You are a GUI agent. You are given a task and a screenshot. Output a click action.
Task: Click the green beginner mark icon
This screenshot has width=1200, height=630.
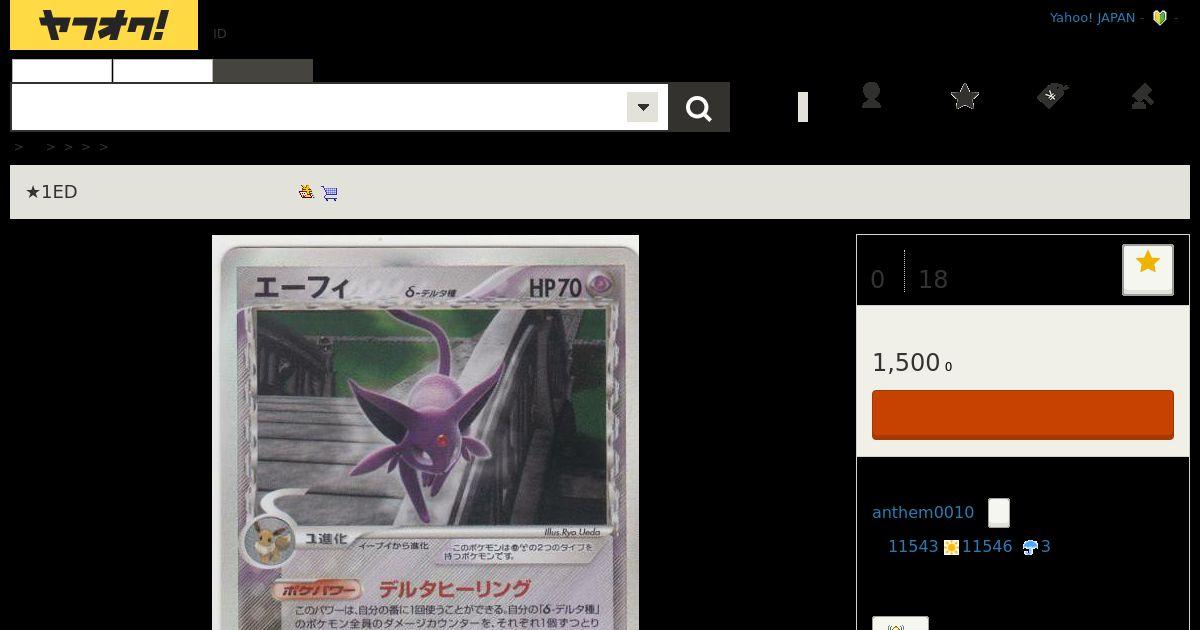[1160, 17]
